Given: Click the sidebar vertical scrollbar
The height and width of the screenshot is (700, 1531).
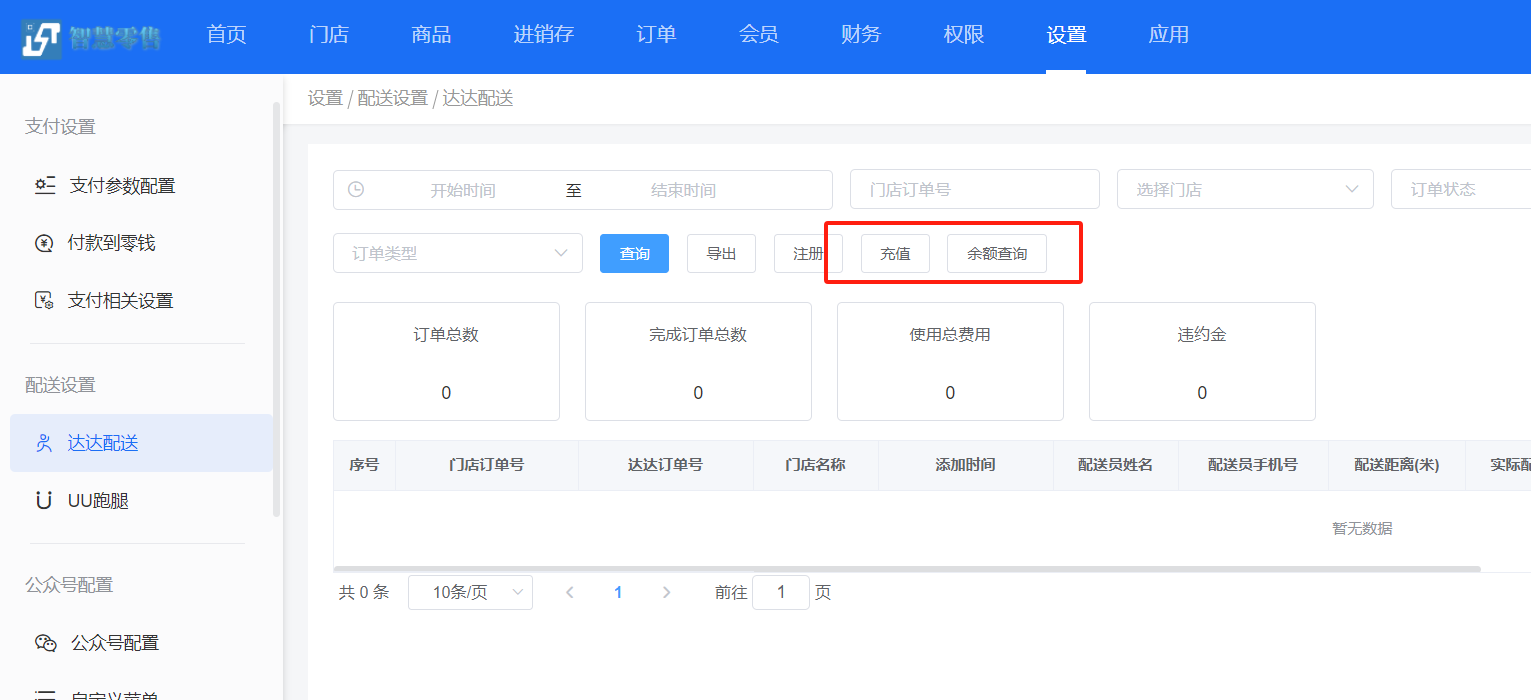Looking at the screenshot, I should click(x=277, y=308).
